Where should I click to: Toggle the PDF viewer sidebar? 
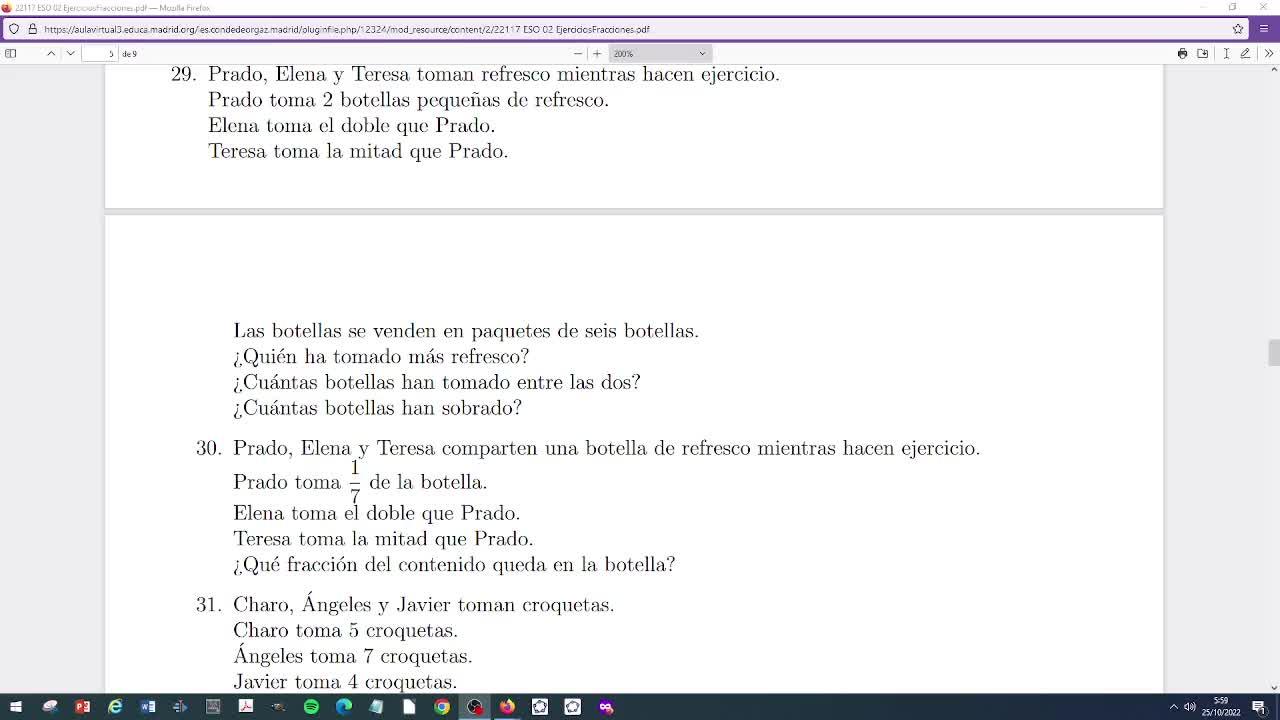click(11, 53)
